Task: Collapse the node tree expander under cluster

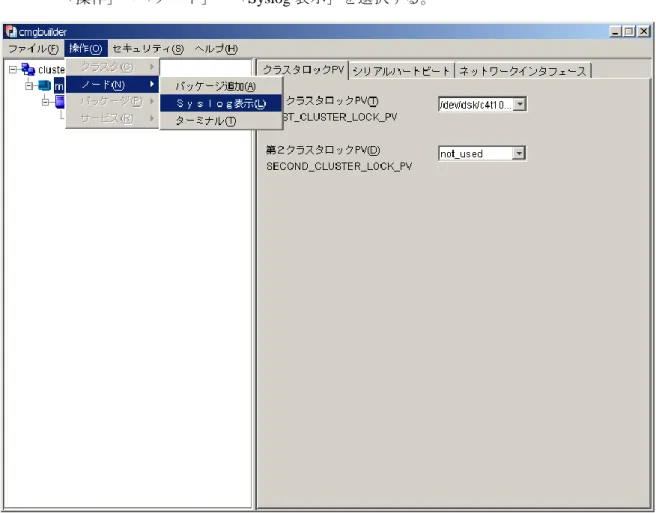Action: click(29, 86)
